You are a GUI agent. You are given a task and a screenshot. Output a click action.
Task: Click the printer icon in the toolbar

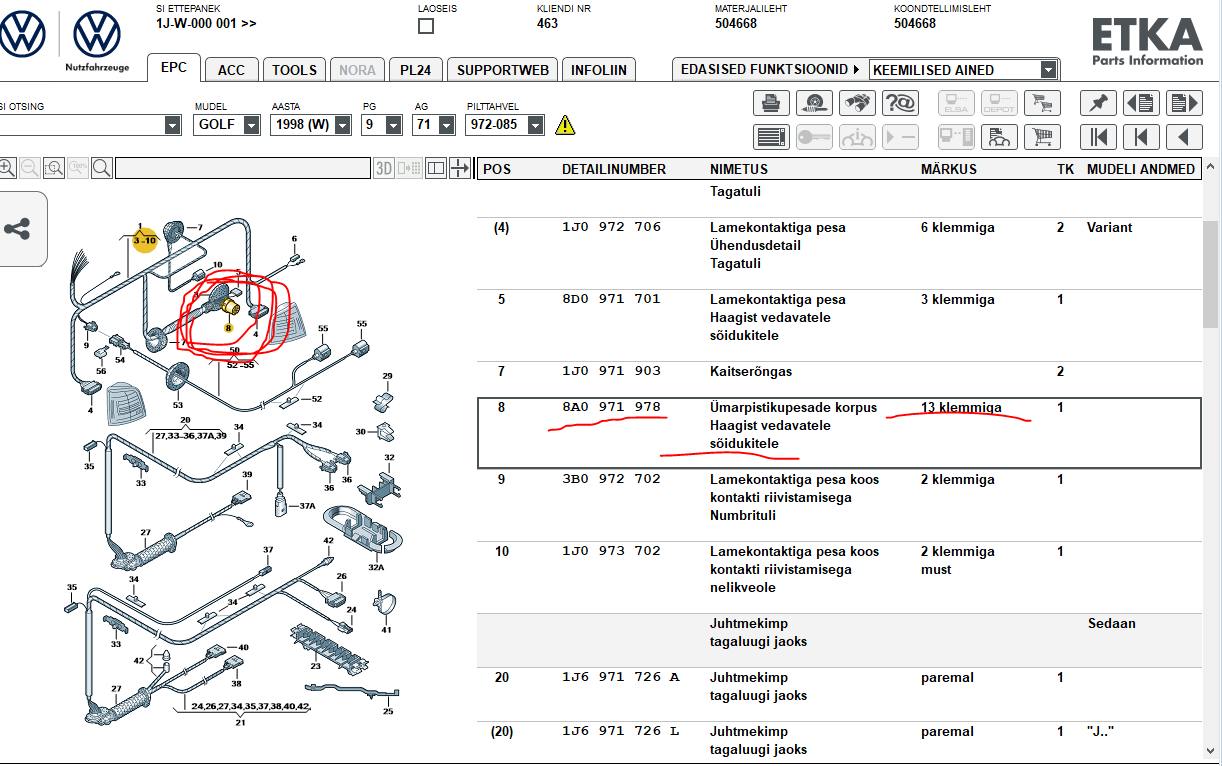coord(771,103)
